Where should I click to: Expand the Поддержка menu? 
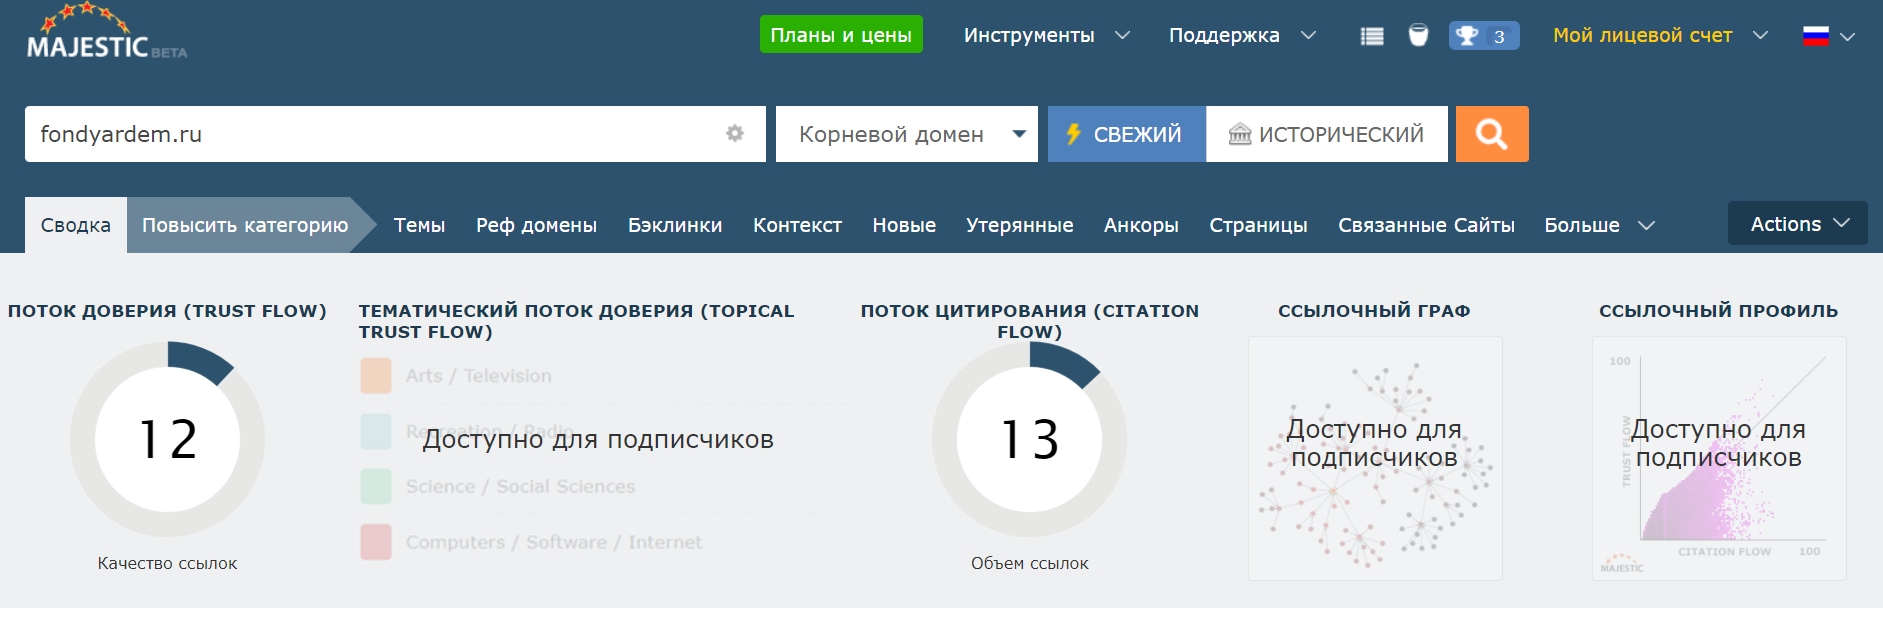click(1243, 36)
